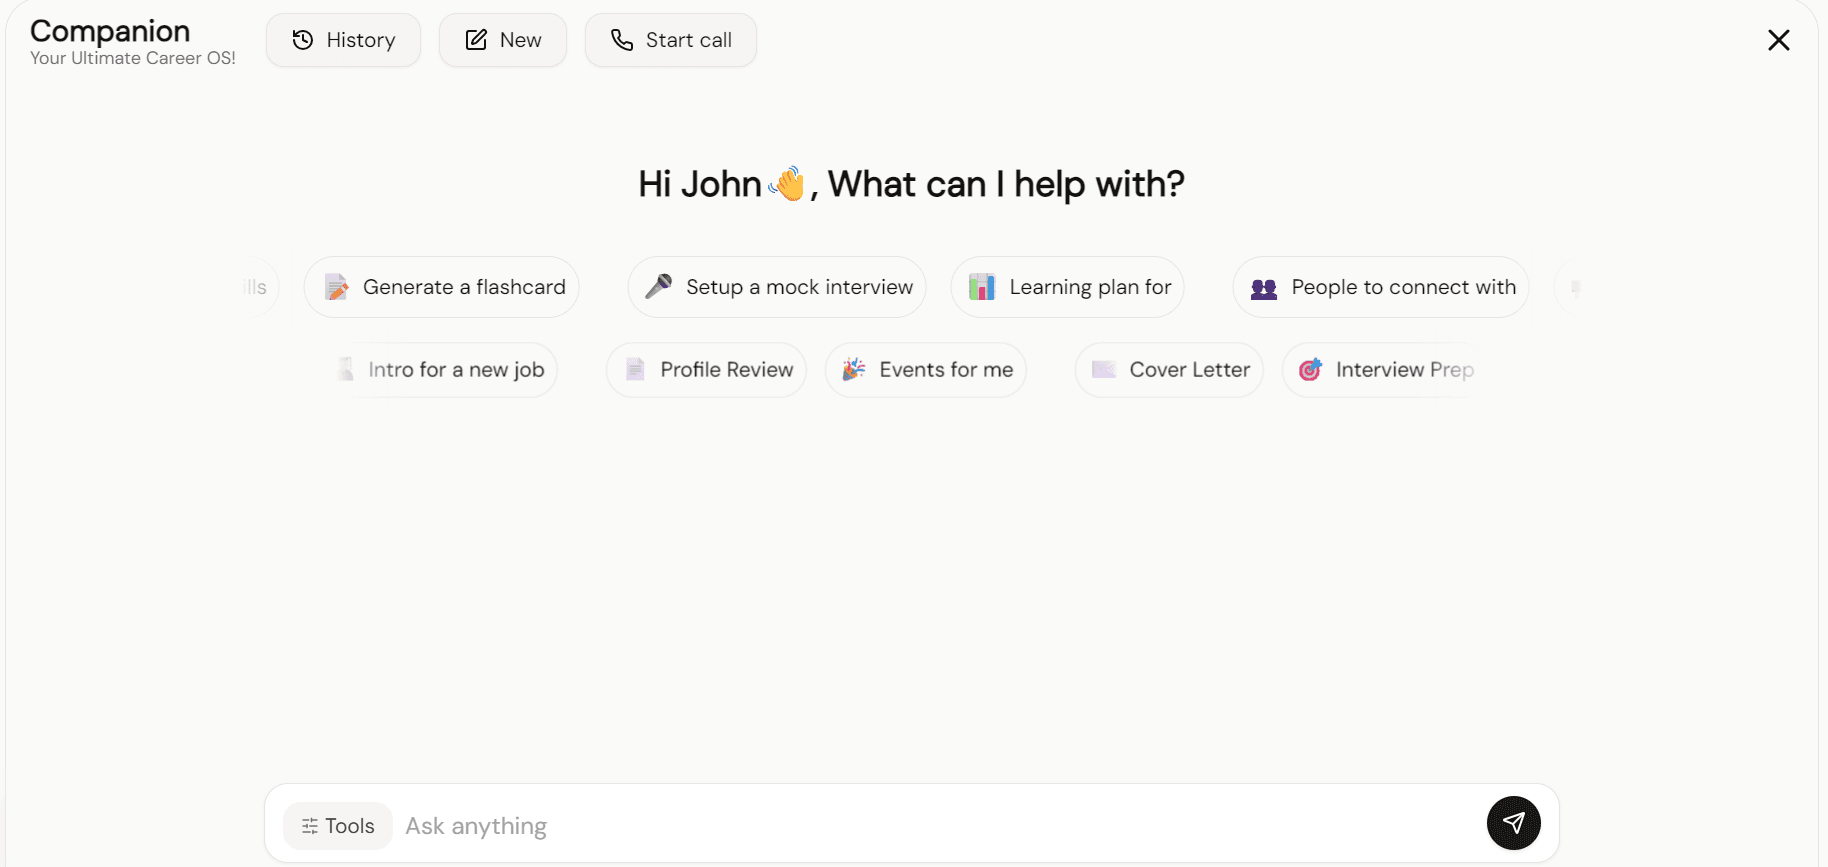Click the document icon for Profile Review

coord(635,370)
